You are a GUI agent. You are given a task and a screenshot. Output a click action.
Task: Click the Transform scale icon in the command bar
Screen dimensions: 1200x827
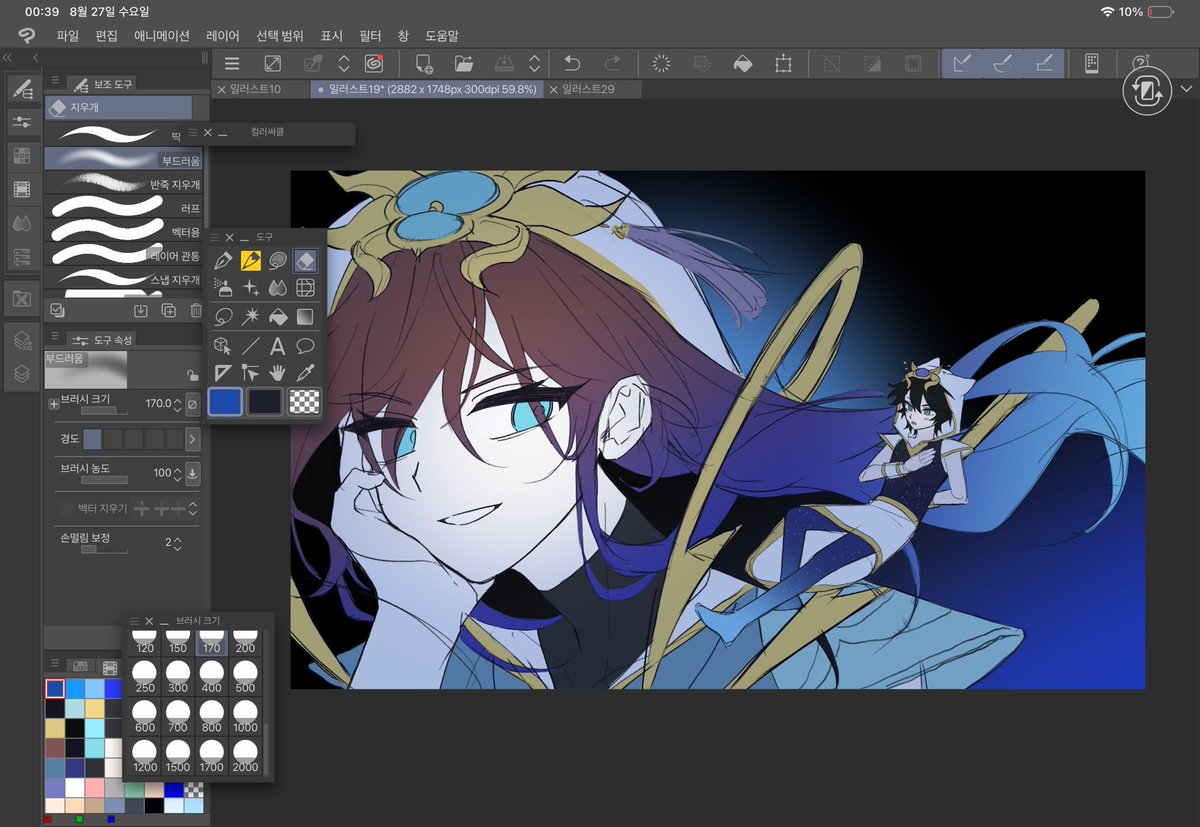pos(783,64)
